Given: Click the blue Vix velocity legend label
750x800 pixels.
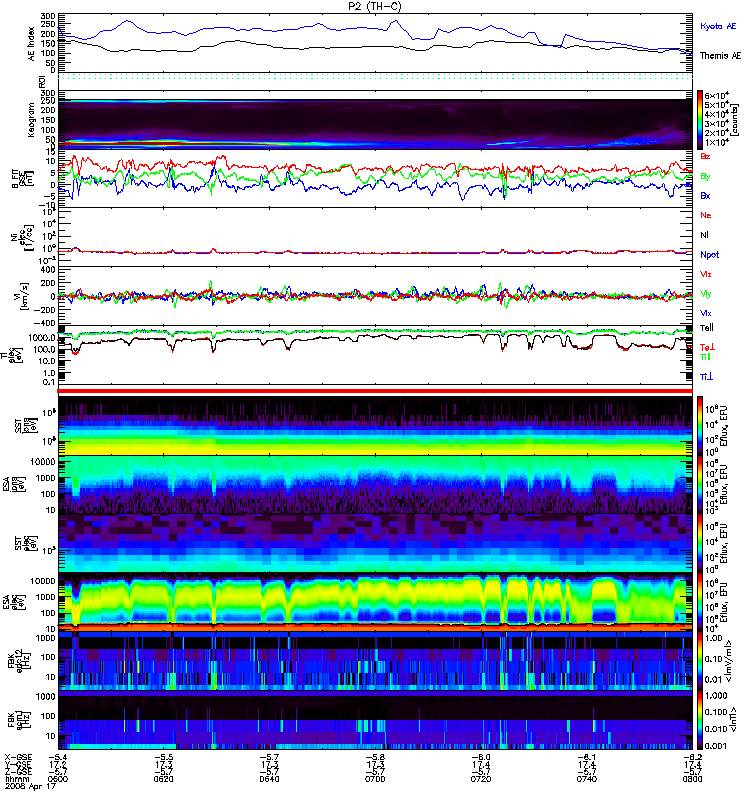Looking at the screenshot, I should (706, 313).
